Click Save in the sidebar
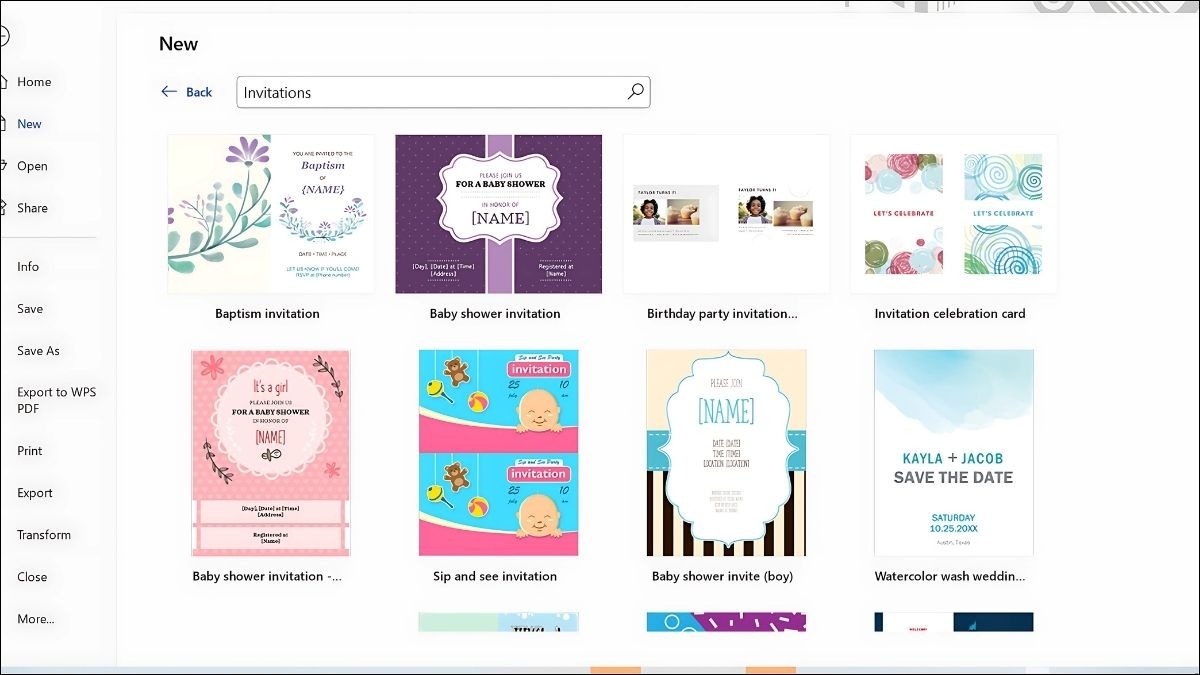 tap(30, 308)
